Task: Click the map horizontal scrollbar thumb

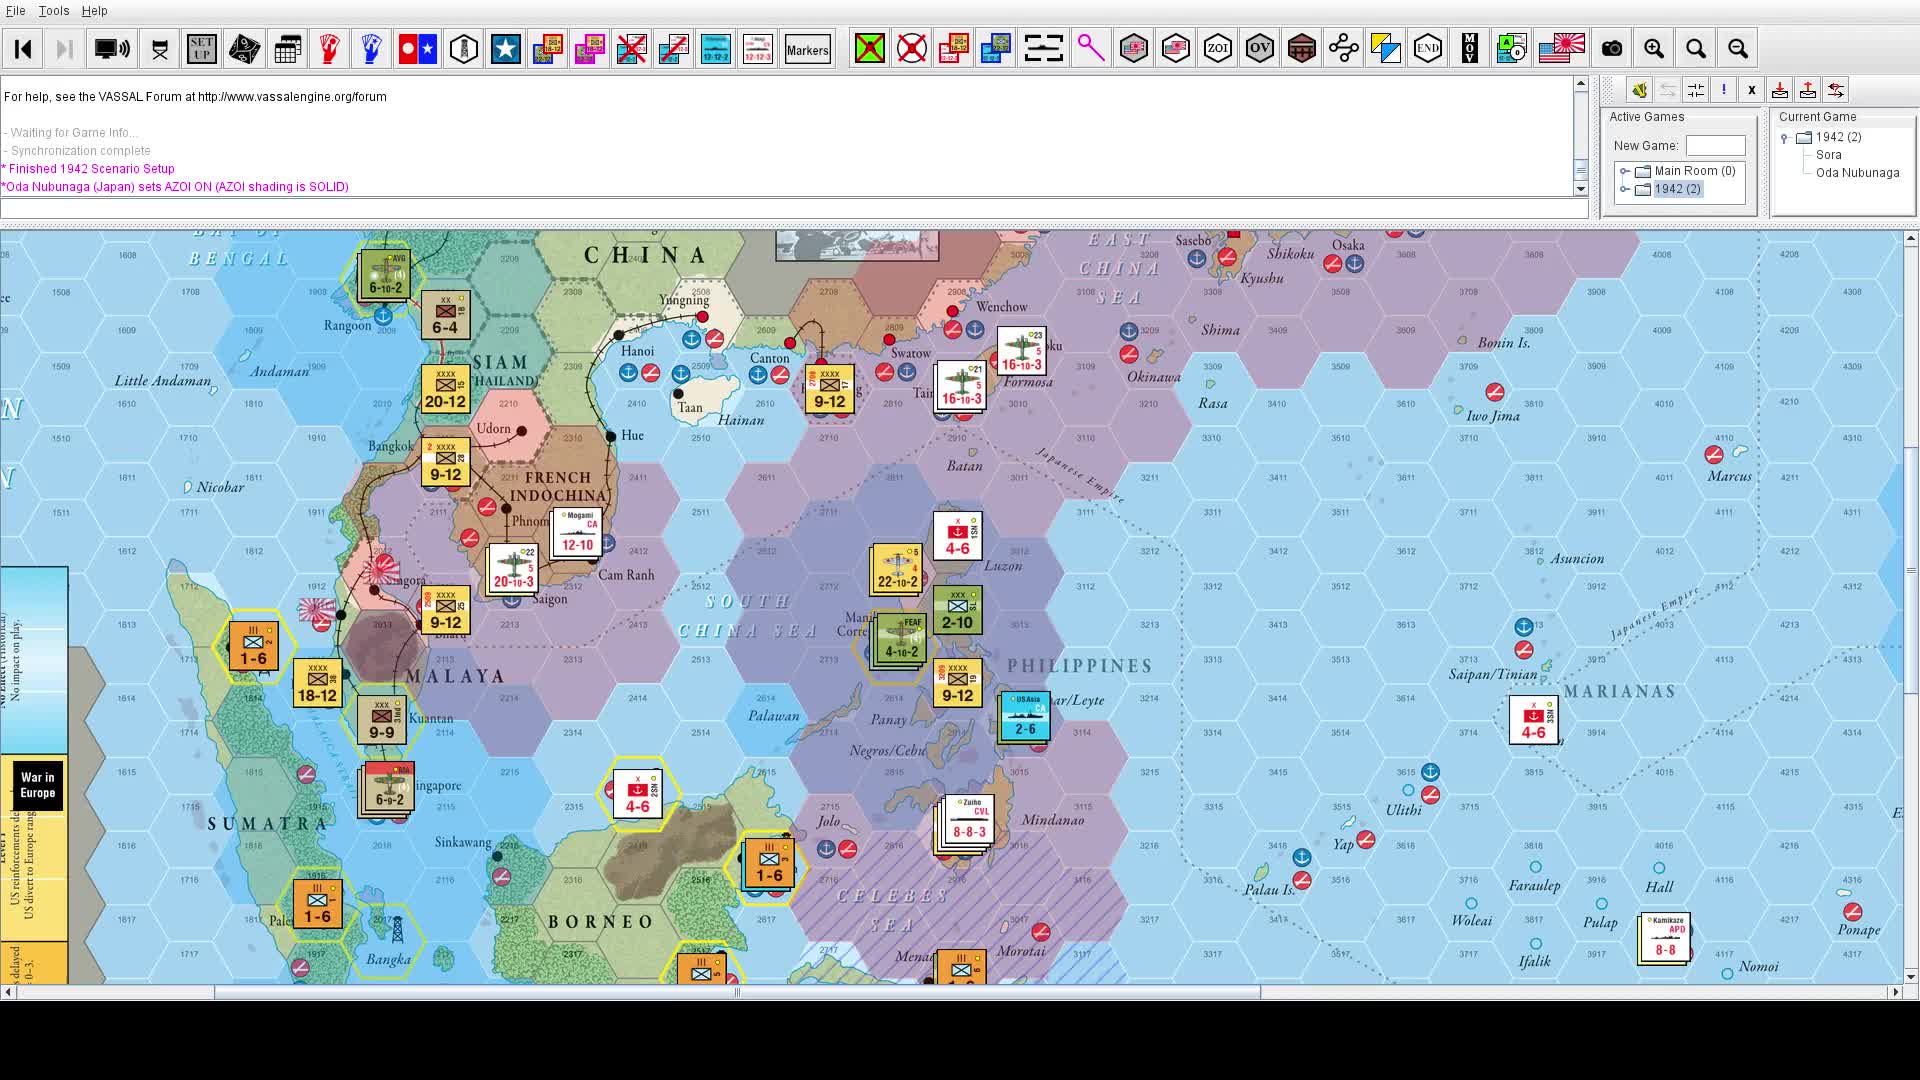Action: tap(737, 992)
